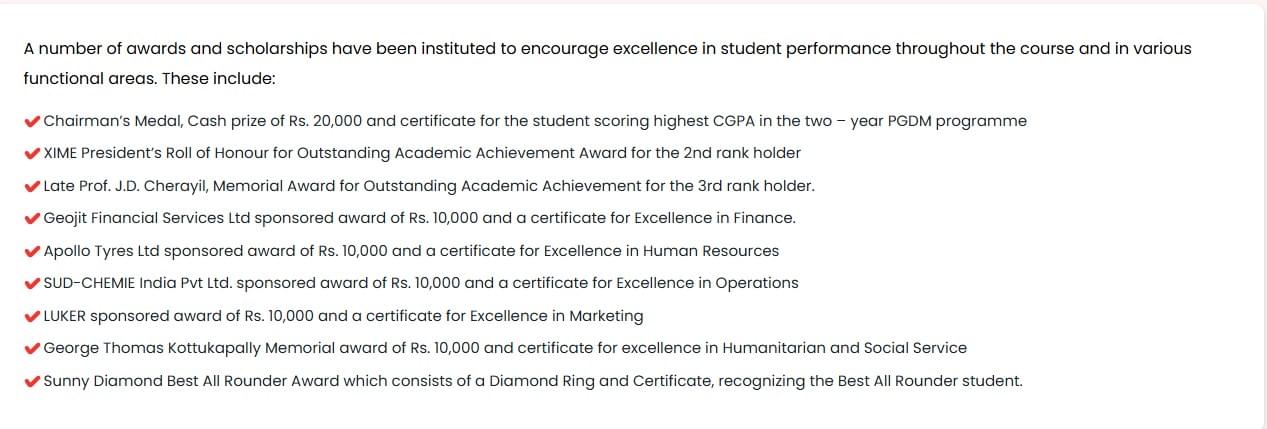1267x429 pixels.
Task: Click the checkmark beside Sunny Diamond award
Action: [32, 381]
